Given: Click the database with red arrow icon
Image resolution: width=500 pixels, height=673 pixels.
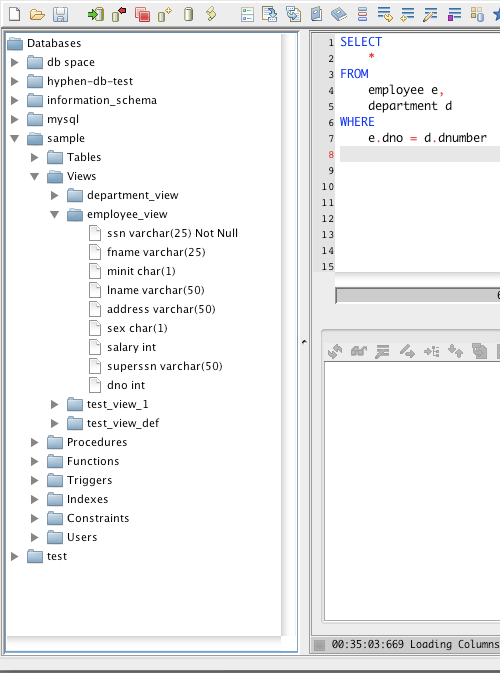Looking at the screenshot, I should click(x=119, y=15).
